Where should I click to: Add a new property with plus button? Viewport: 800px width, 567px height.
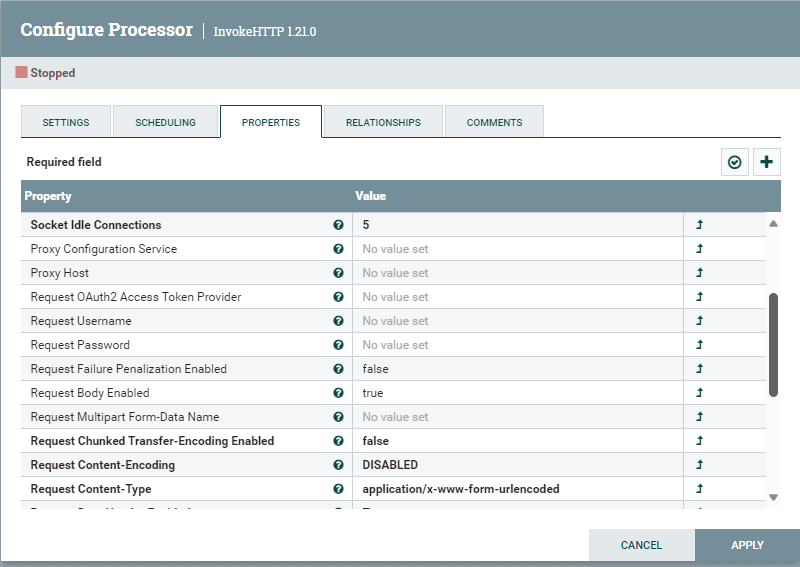766,162
